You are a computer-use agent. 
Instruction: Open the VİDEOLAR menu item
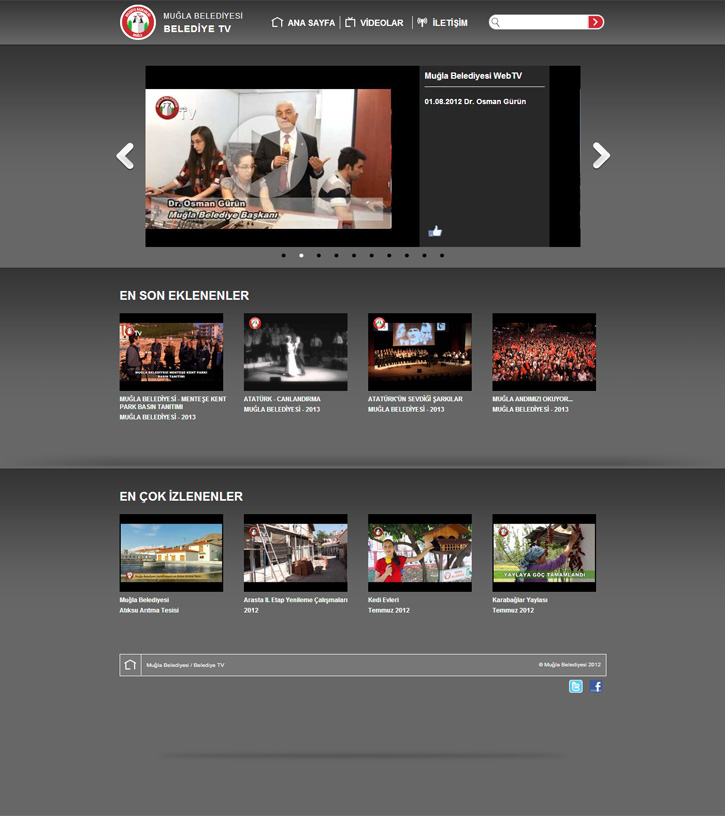[x=374, y=23]
